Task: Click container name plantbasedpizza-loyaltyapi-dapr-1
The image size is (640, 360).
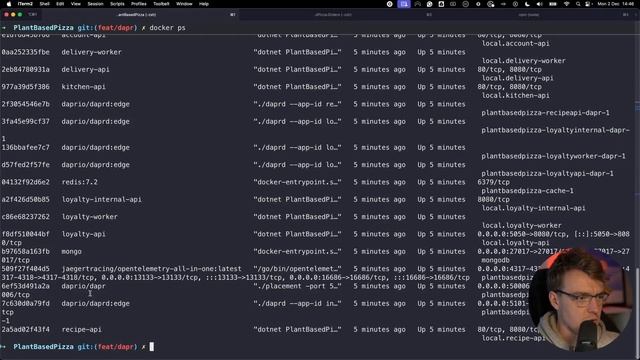Action: tap(547, 173)
